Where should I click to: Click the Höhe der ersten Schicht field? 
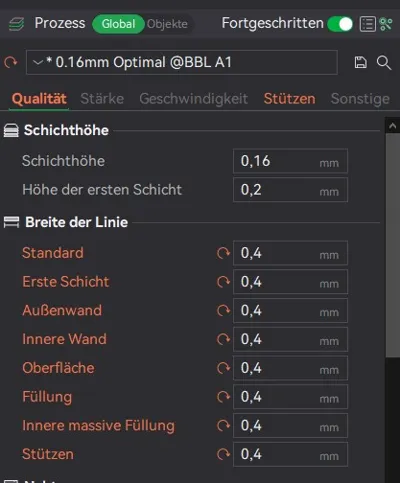click(x=290, y=190)
